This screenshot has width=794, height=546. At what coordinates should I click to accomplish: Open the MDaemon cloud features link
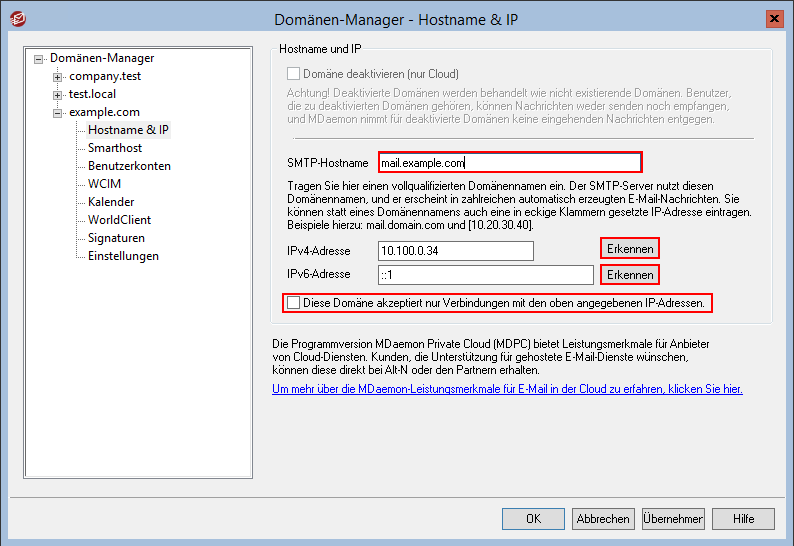pos(507,389)
